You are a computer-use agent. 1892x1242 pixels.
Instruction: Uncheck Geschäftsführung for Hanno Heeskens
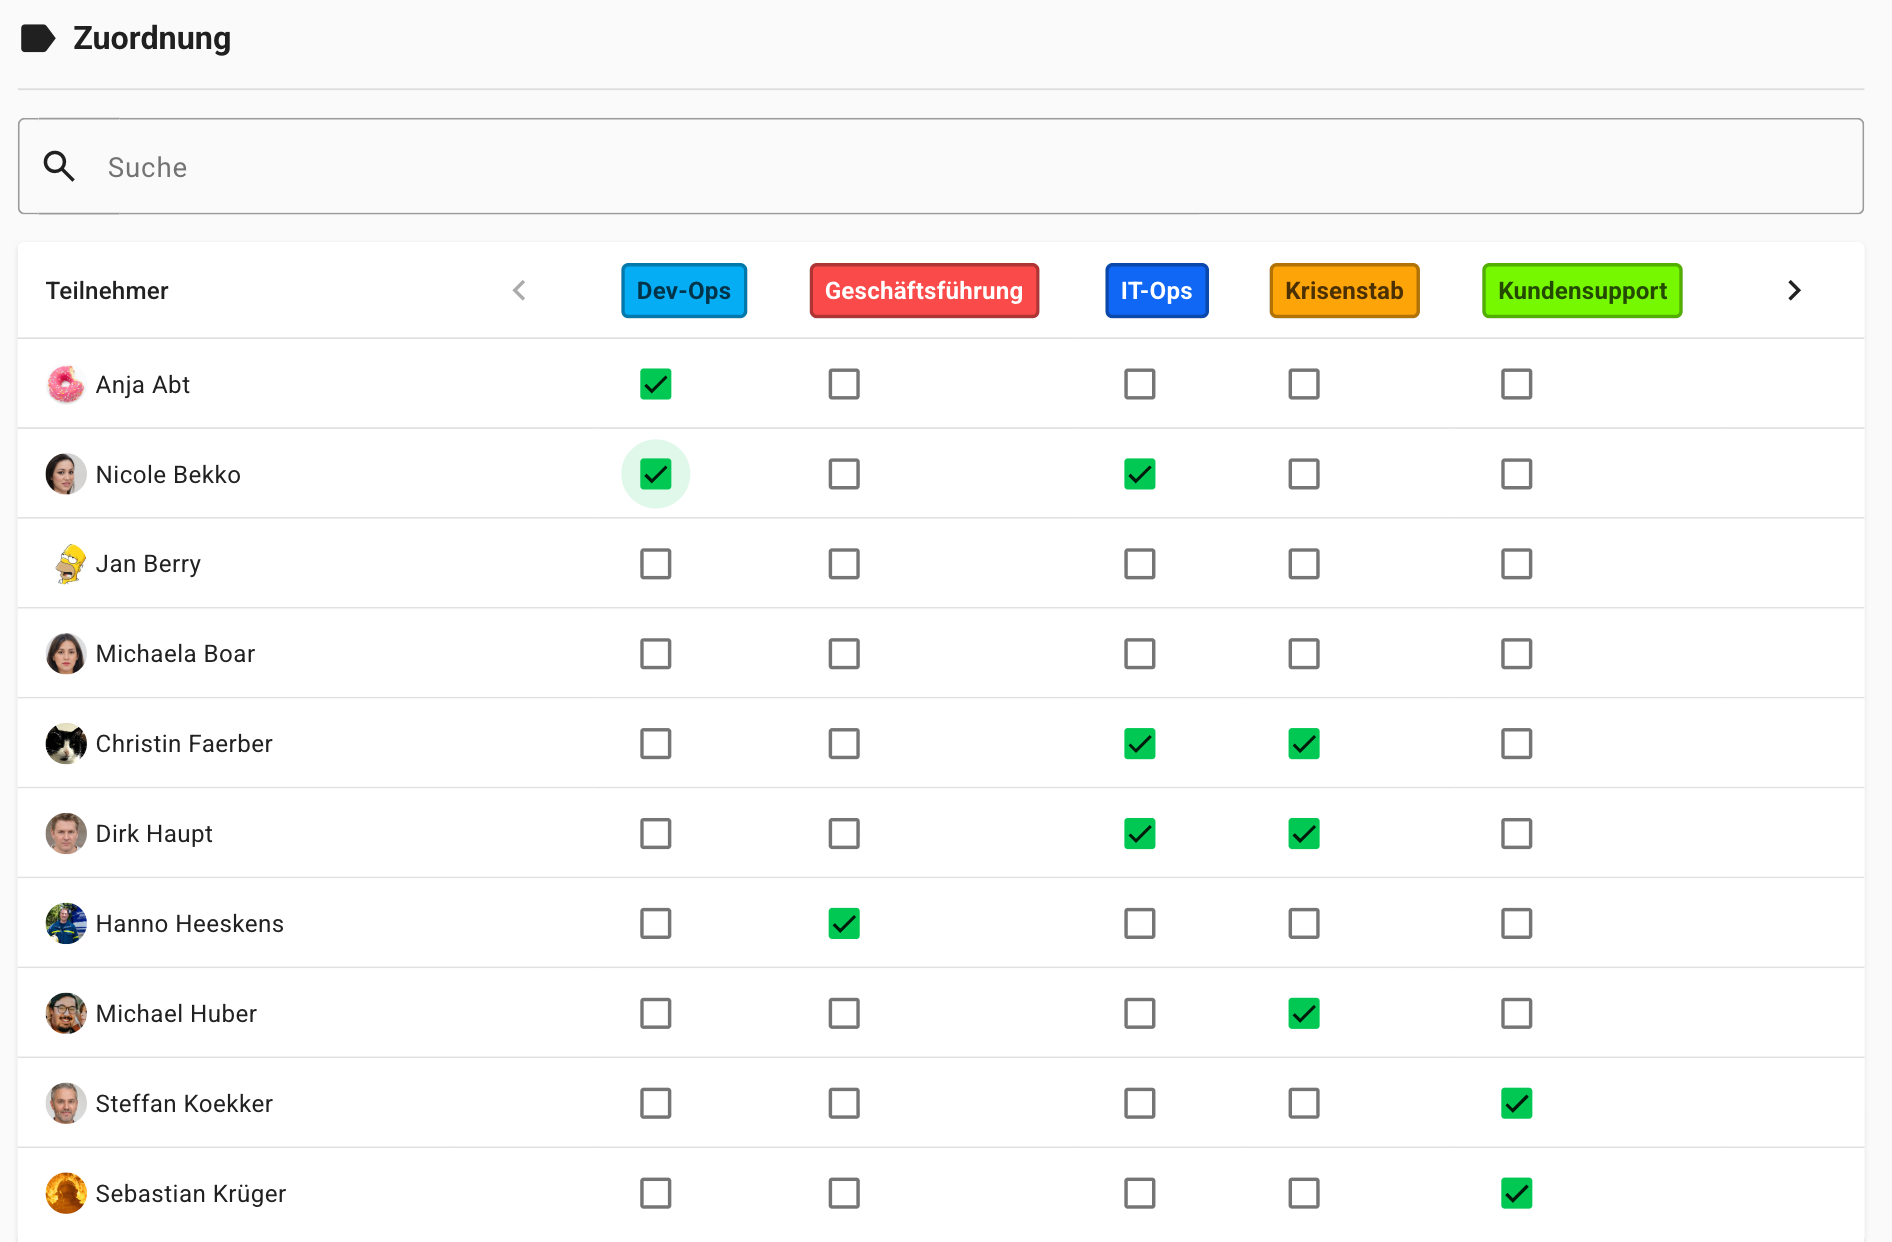pos(844,924)
